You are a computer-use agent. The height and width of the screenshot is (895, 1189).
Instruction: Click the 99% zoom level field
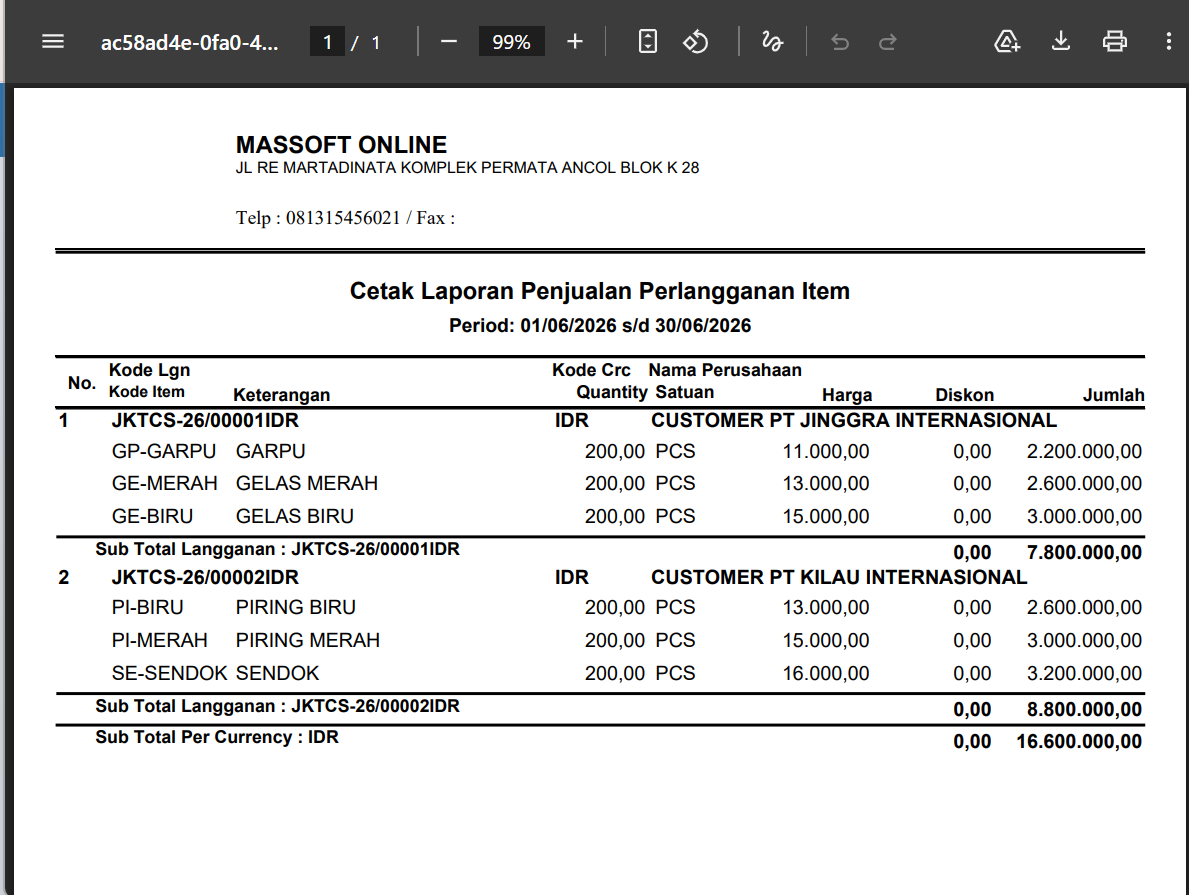(x=511, y=42)
